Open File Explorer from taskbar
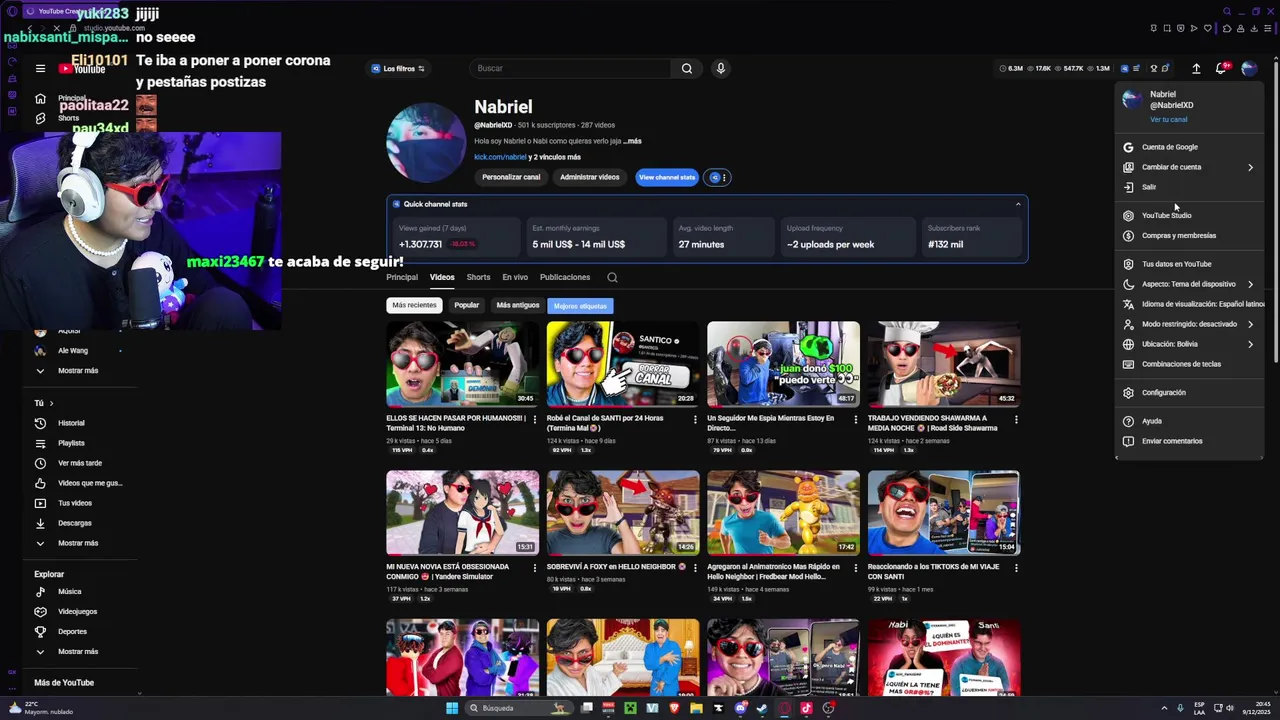Image resolution: width=1280 pixels, height=720 pixels. pyautogui.click(x=696, y=708)
